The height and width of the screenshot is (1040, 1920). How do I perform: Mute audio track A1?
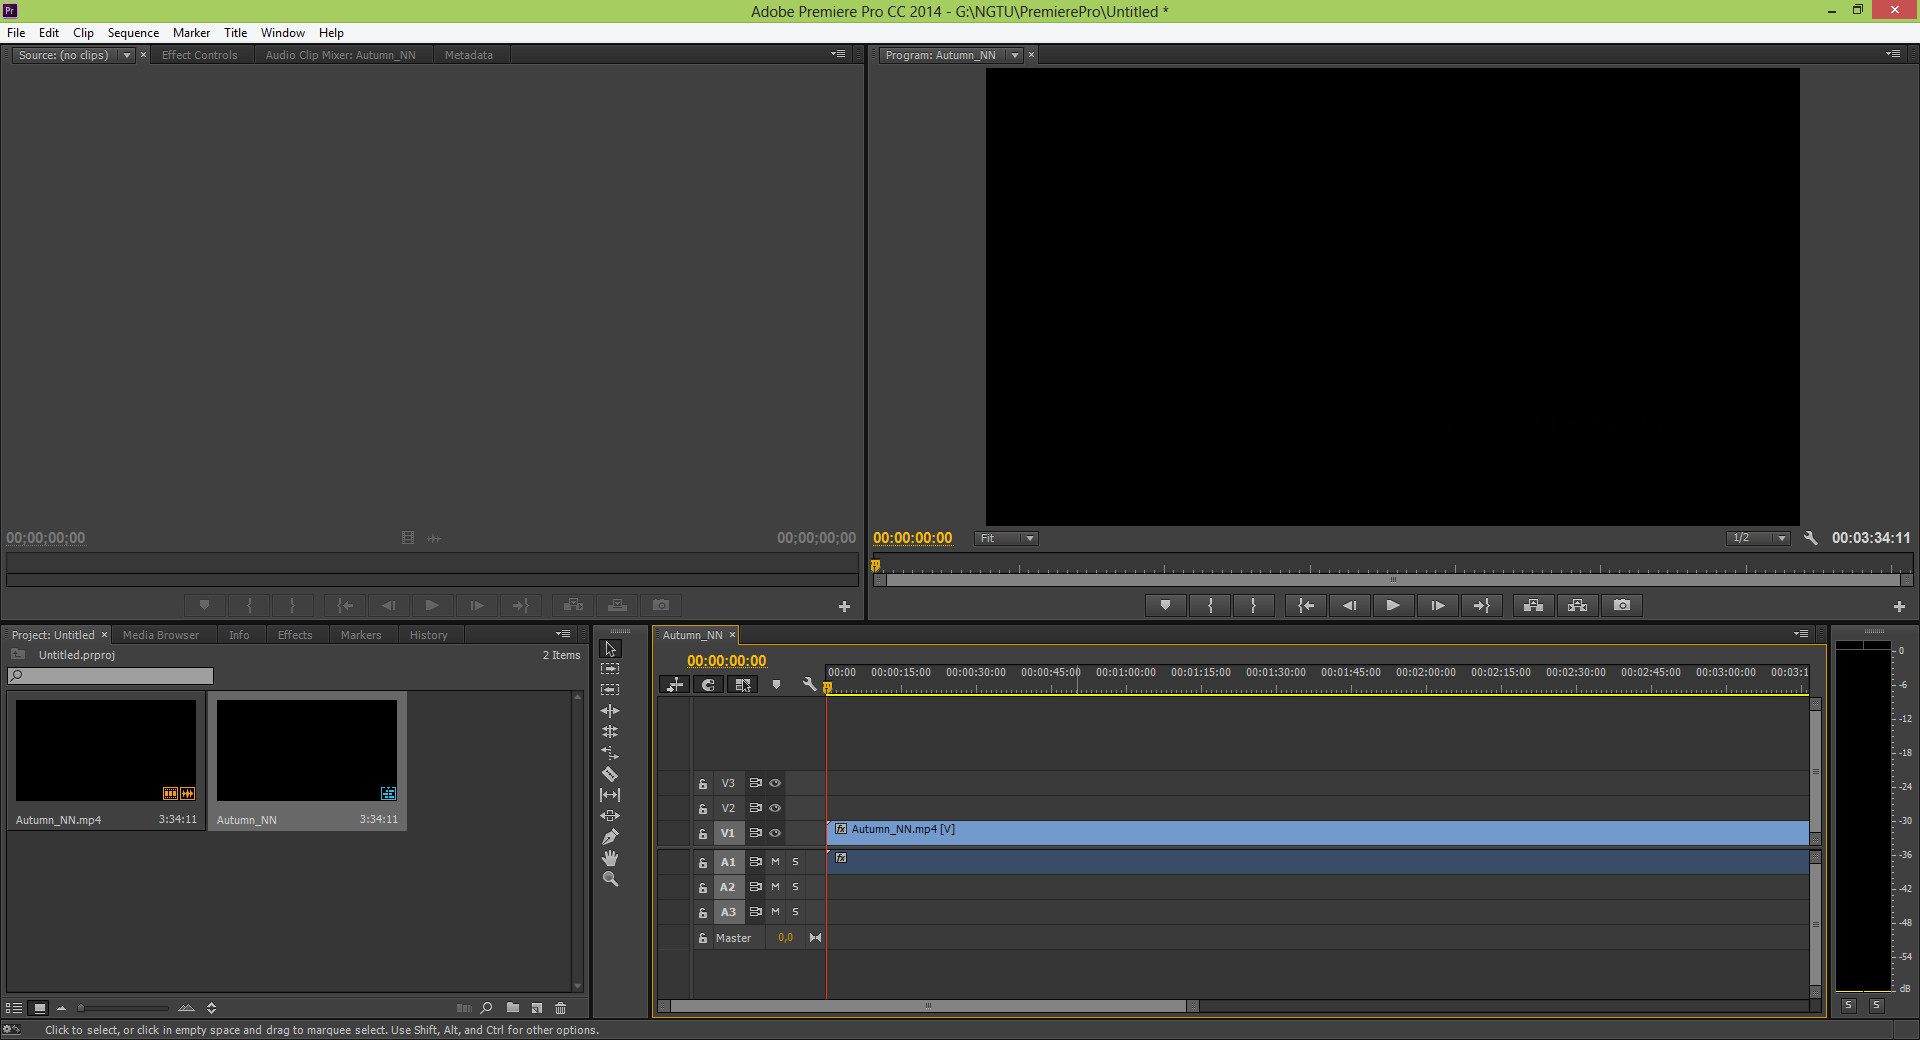pos(775,862)
